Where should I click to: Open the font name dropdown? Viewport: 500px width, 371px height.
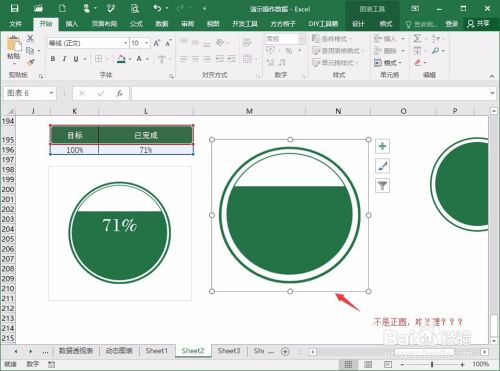[126, 43]
